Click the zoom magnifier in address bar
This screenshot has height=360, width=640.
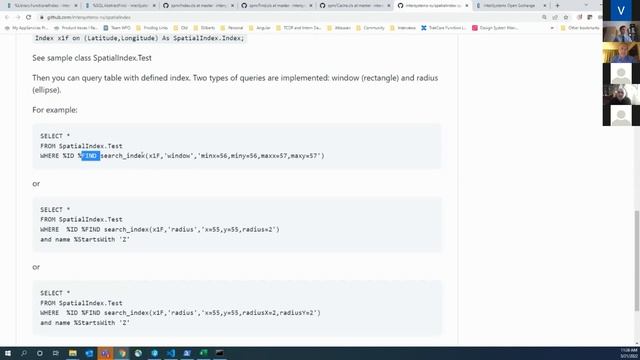click(x=544, y=17)
